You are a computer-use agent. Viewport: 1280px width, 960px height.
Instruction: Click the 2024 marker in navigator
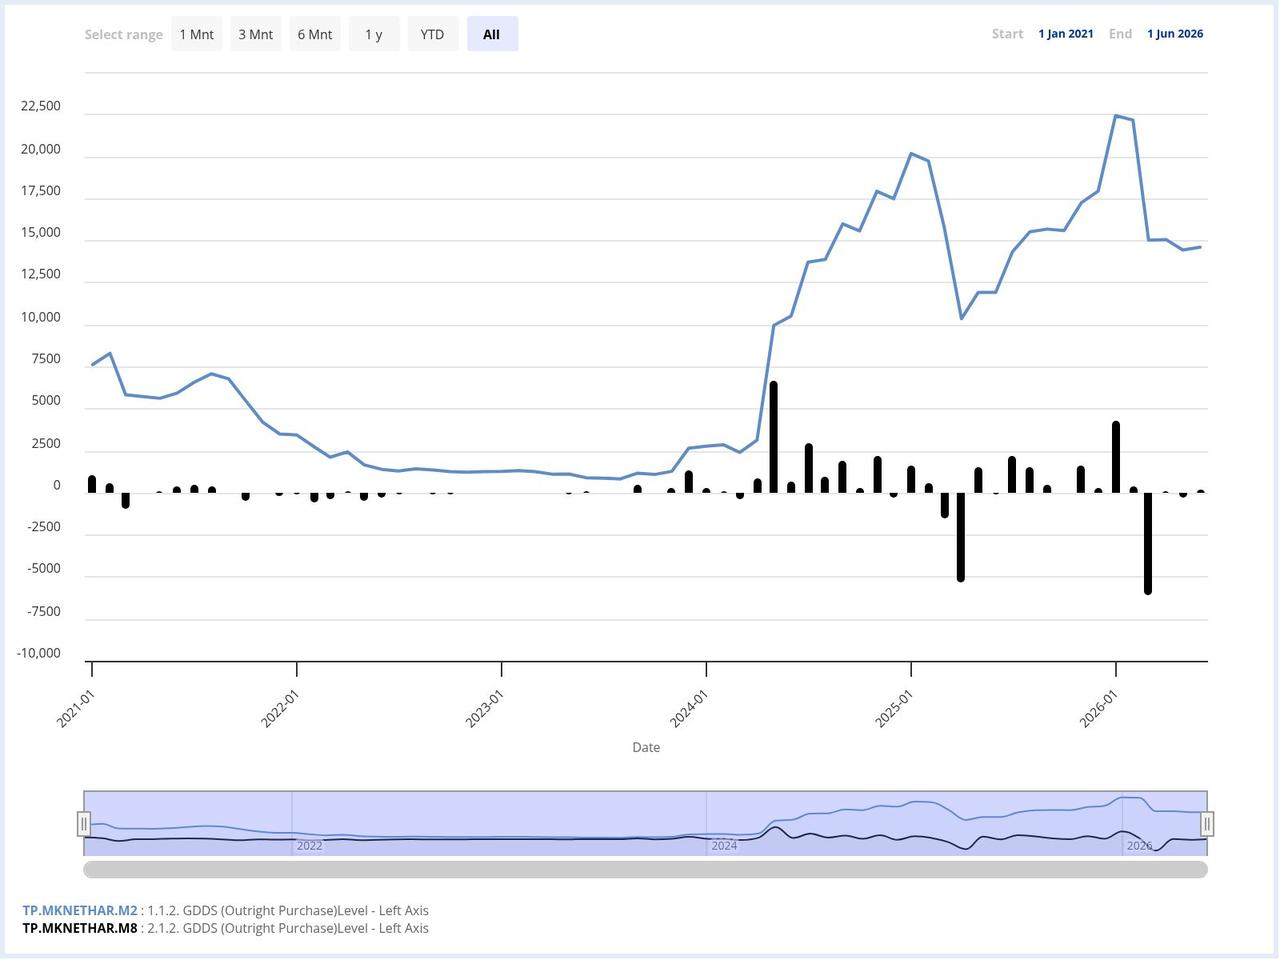coord(724,846)
